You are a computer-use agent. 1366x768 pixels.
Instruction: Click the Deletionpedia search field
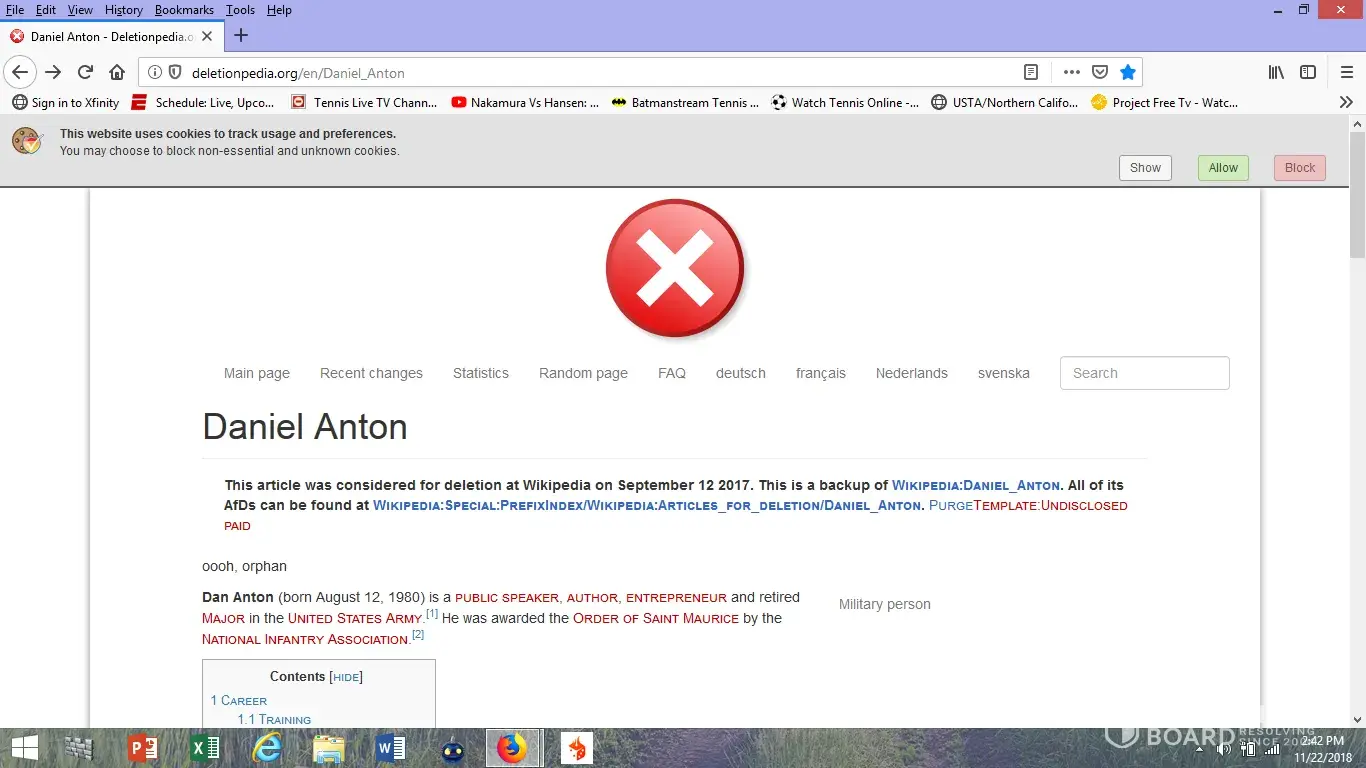coord(1144,373)
